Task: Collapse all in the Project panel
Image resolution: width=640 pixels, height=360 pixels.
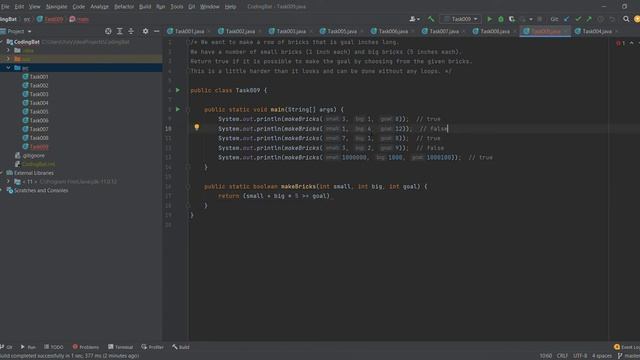Action: pyautogui.click(x=131, y=31)
